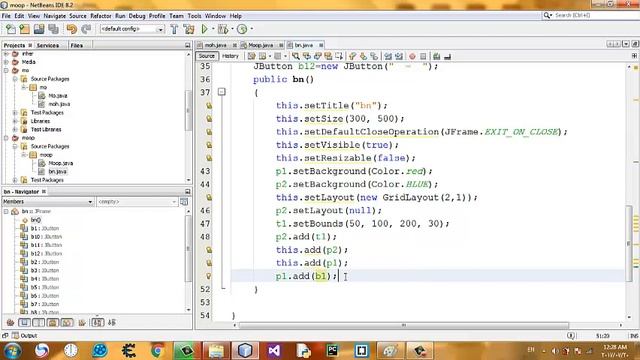The width and height of the screenshot is (640, 360).
Task: Click the Build Project hammer icon
Action: click(x=174, y=29)
